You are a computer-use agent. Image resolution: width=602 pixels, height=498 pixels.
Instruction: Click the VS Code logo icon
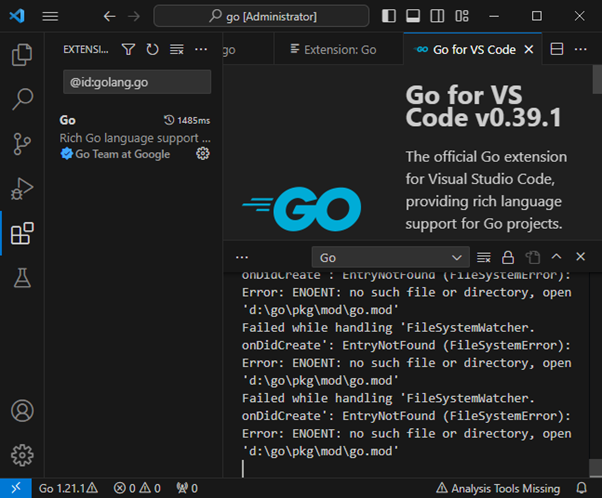tap(17, 16)
